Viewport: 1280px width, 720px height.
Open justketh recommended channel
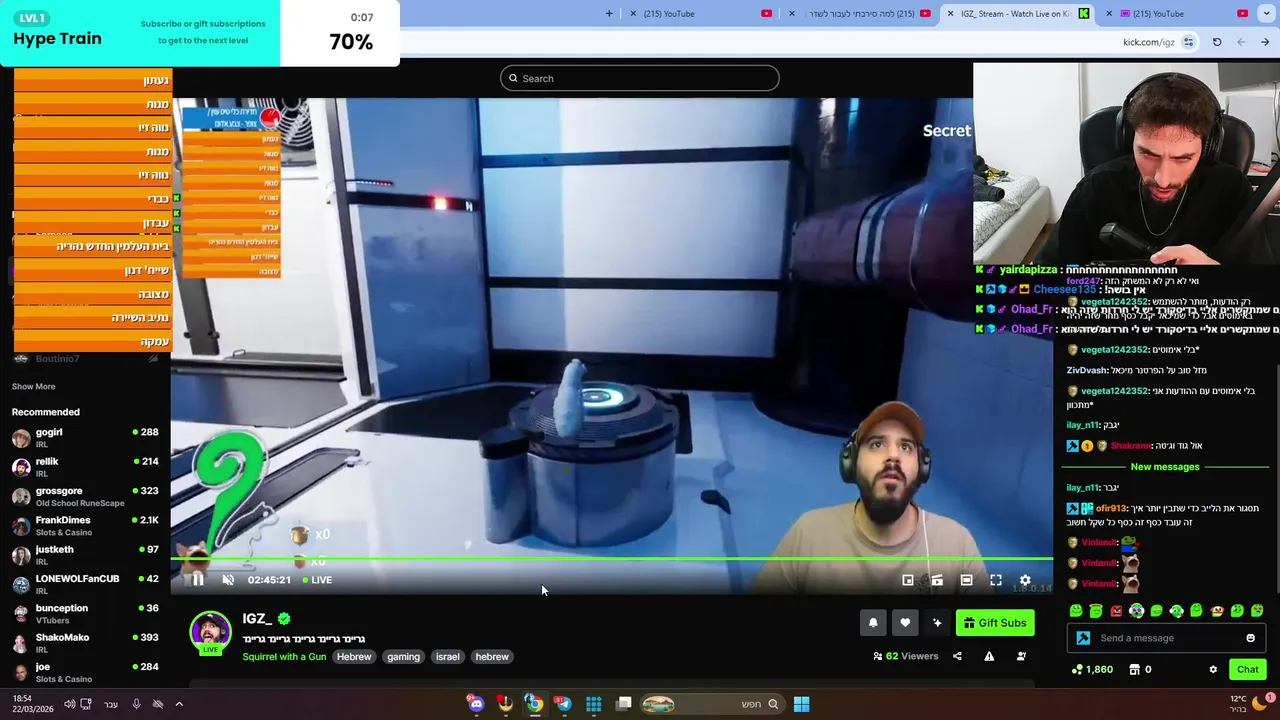tap(86, 554)
